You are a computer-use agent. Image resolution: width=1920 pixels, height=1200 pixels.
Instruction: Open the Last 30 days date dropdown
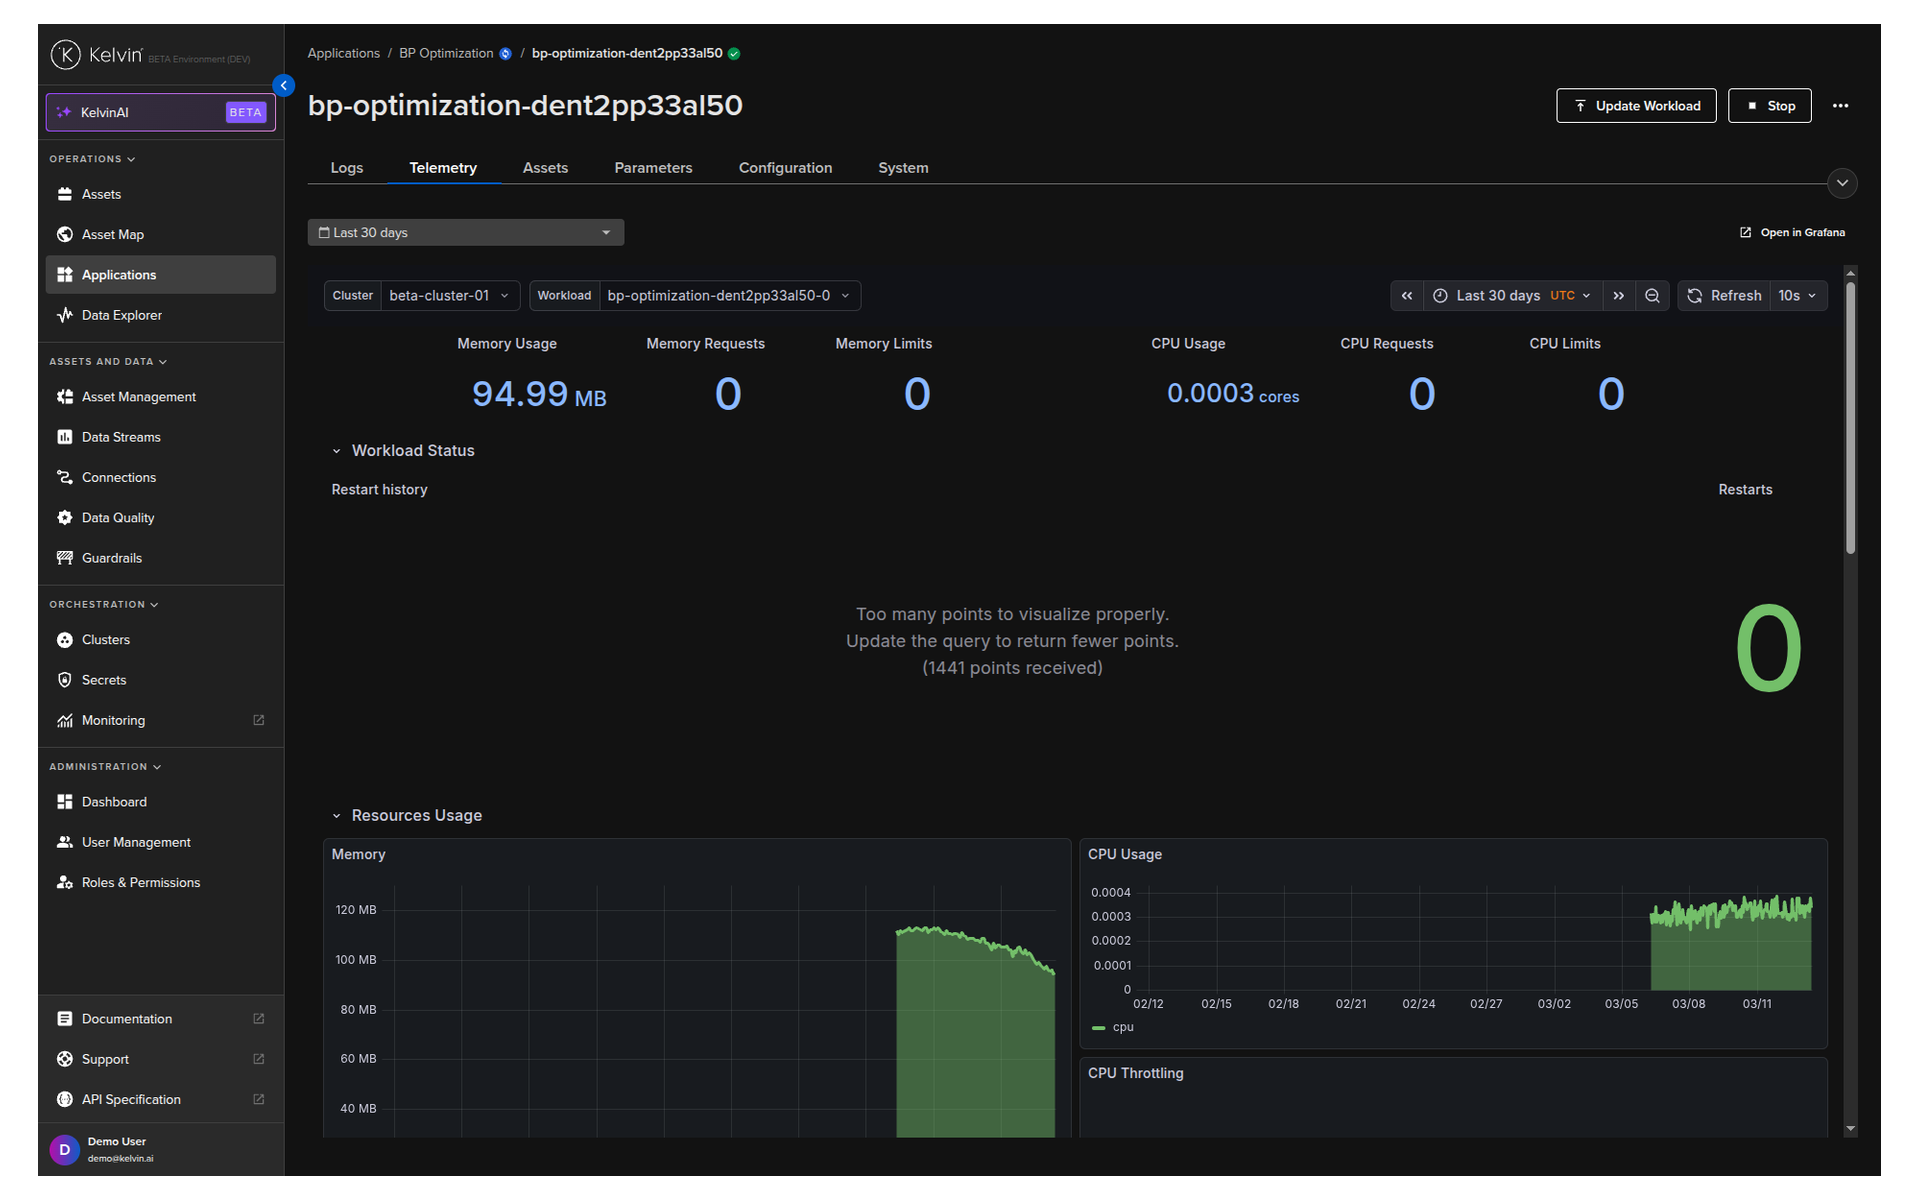point(466,233)
